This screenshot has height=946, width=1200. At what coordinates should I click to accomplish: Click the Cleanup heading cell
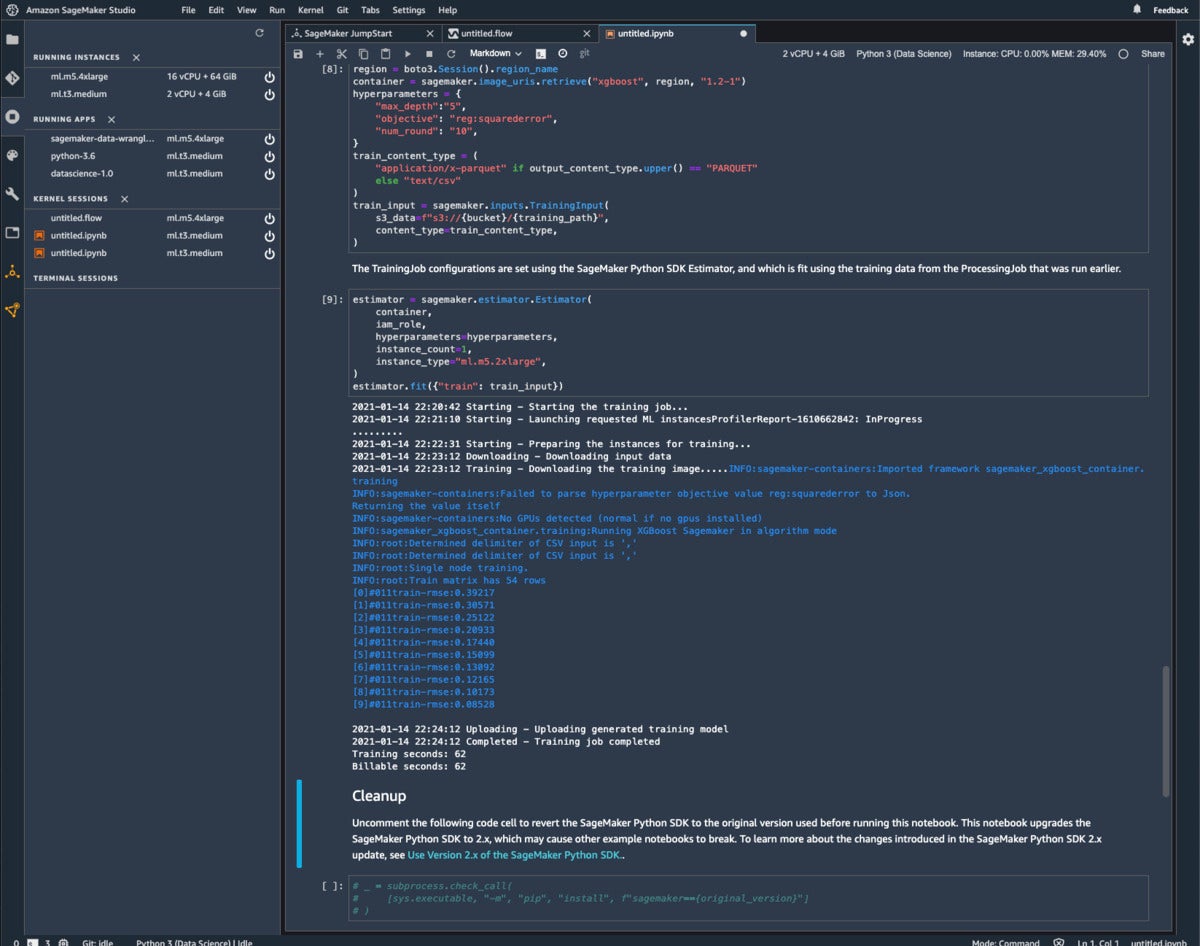(x=379, y=796)
